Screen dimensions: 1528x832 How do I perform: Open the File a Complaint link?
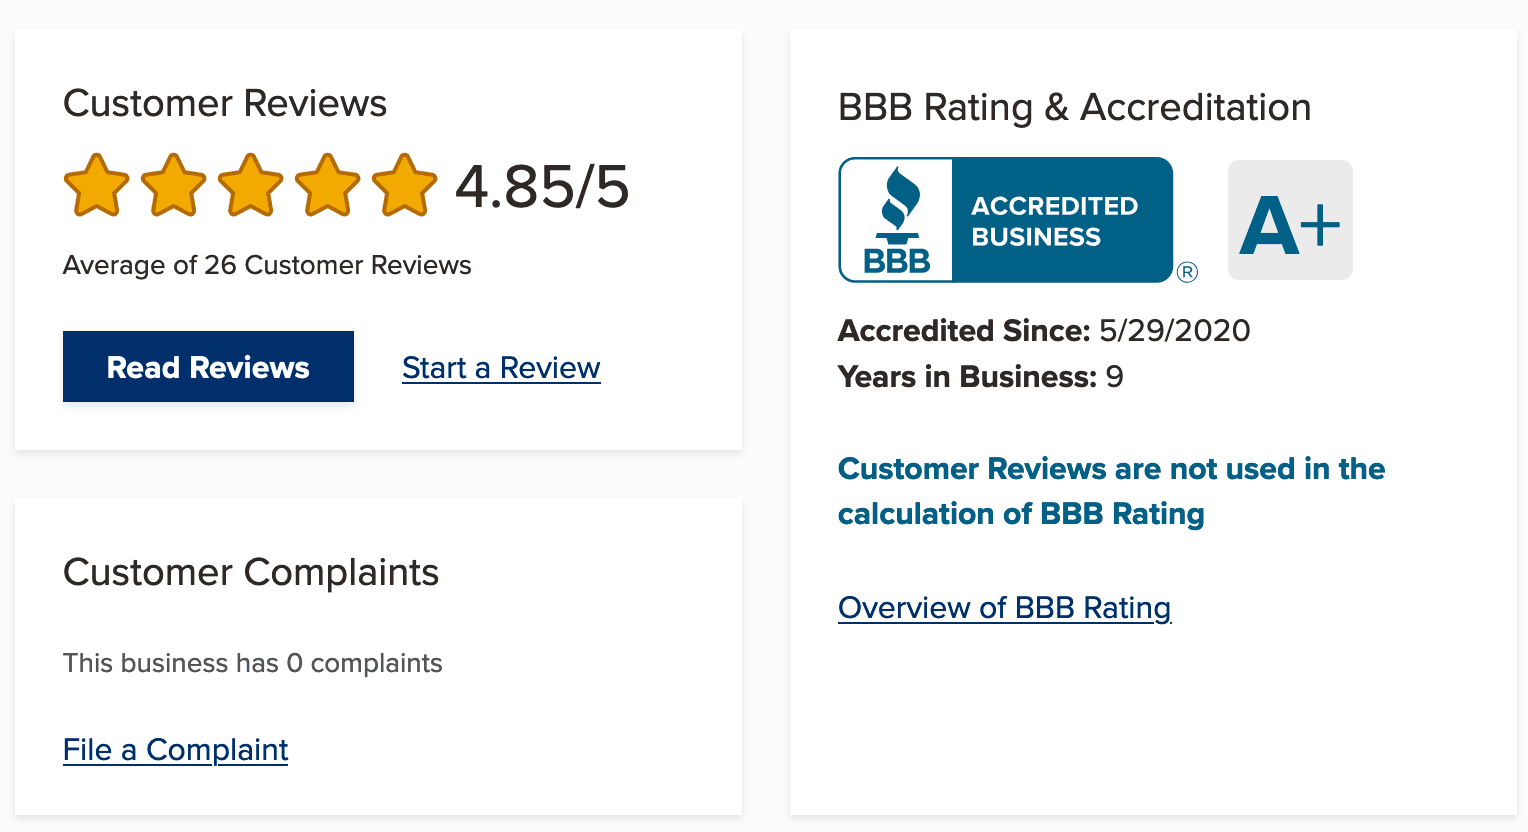pyautogui.click(x=175, y=750)
